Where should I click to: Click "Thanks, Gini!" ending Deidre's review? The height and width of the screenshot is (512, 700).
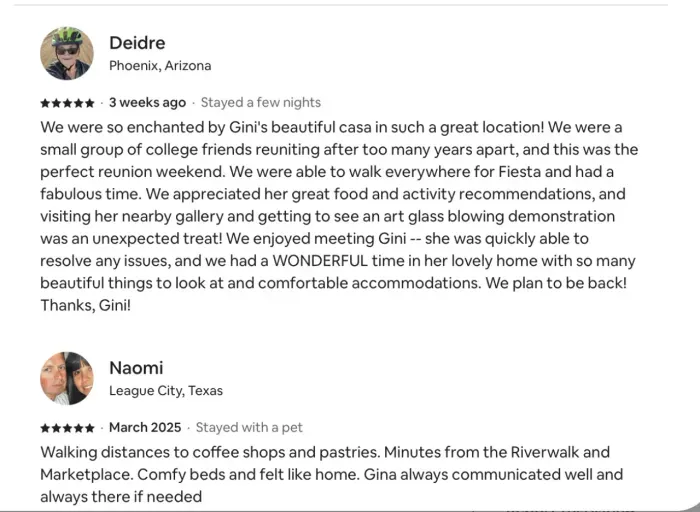(x=85, y=305)
